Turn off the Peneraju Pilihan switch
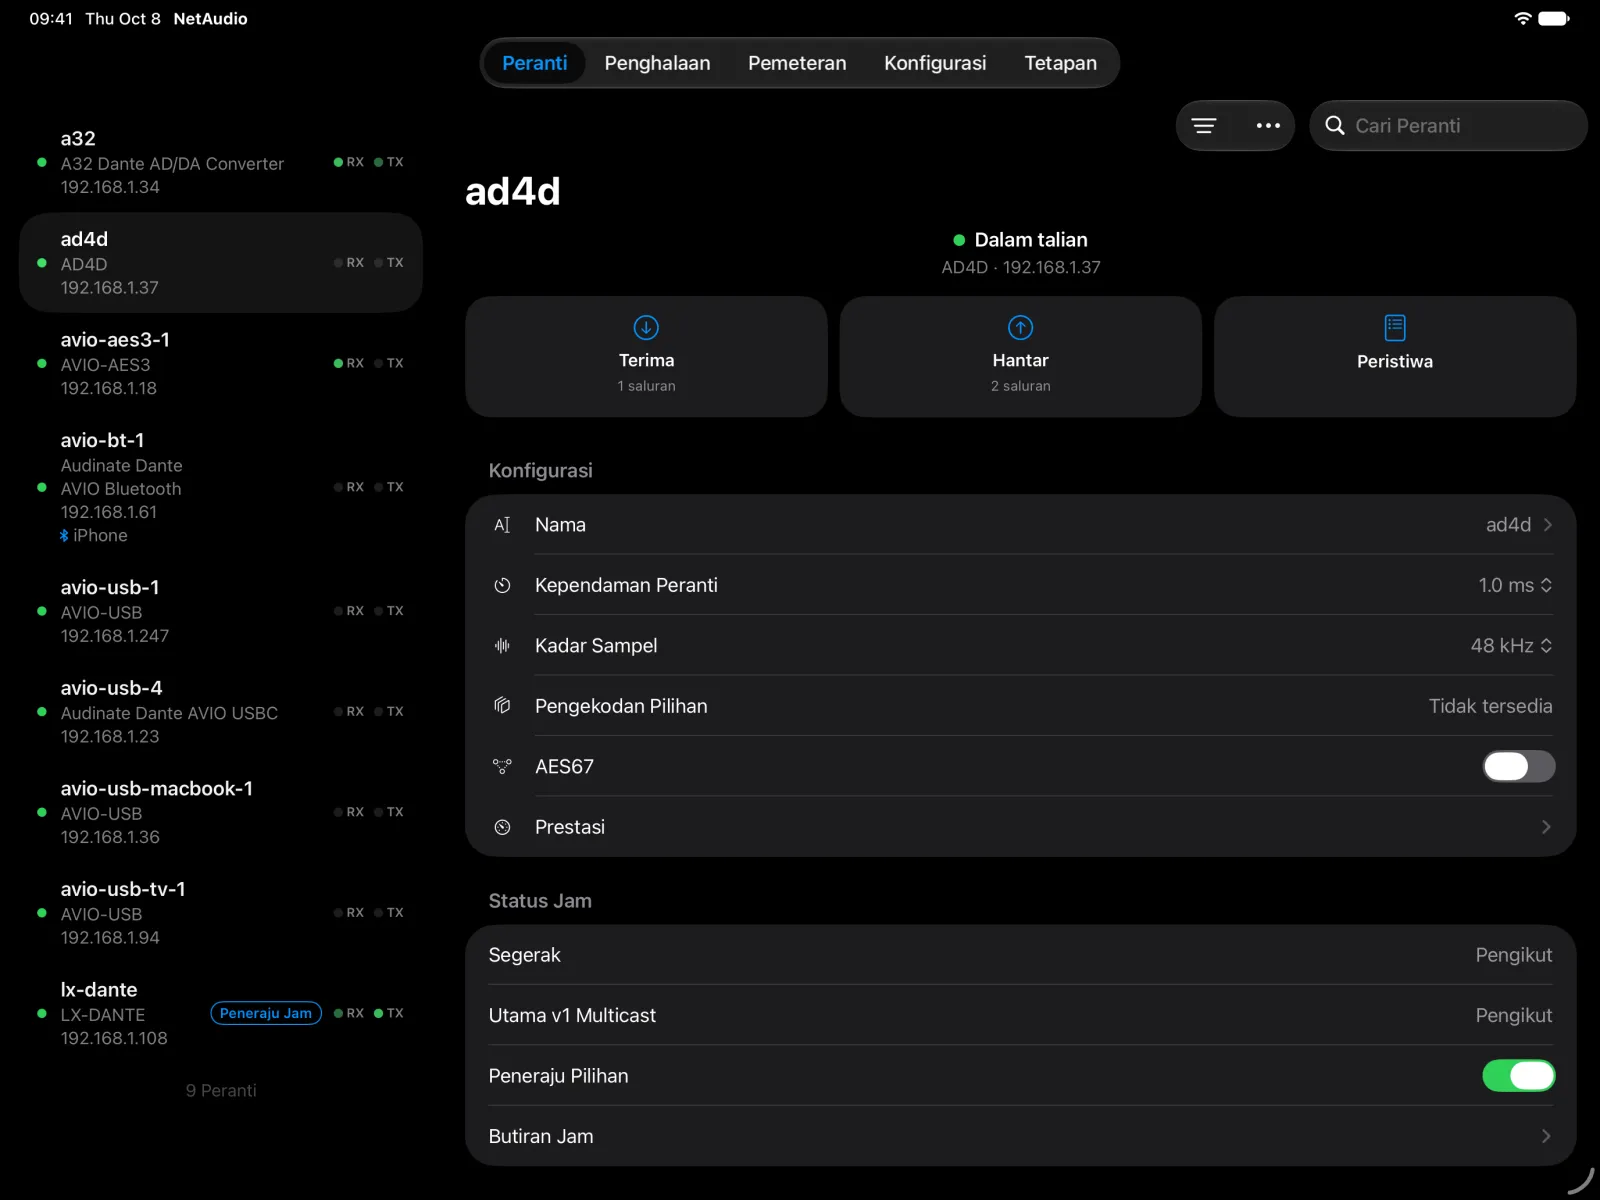Image resolution: width=1600 pixels, height=1200 pixels. tap(1518, 1076)
